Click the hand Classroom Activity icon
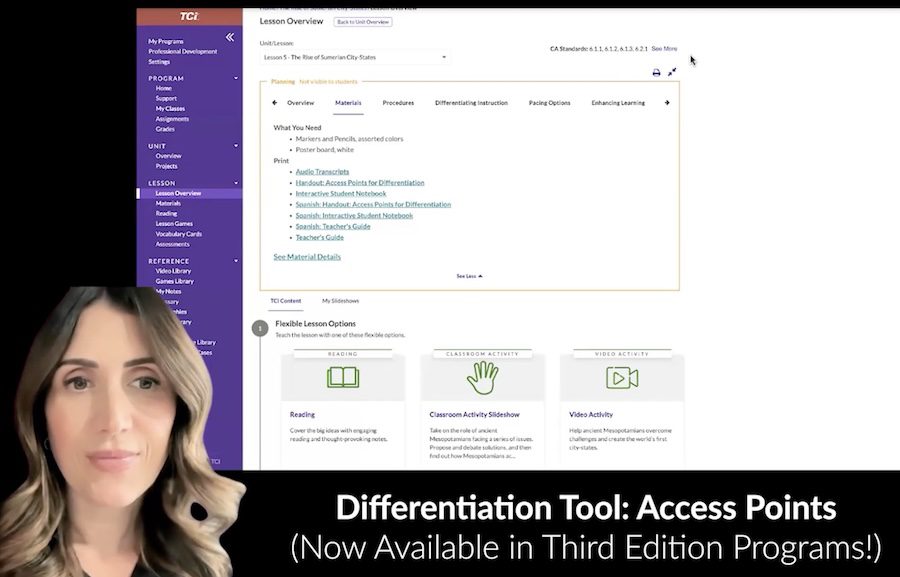 [x=482, y=377]
